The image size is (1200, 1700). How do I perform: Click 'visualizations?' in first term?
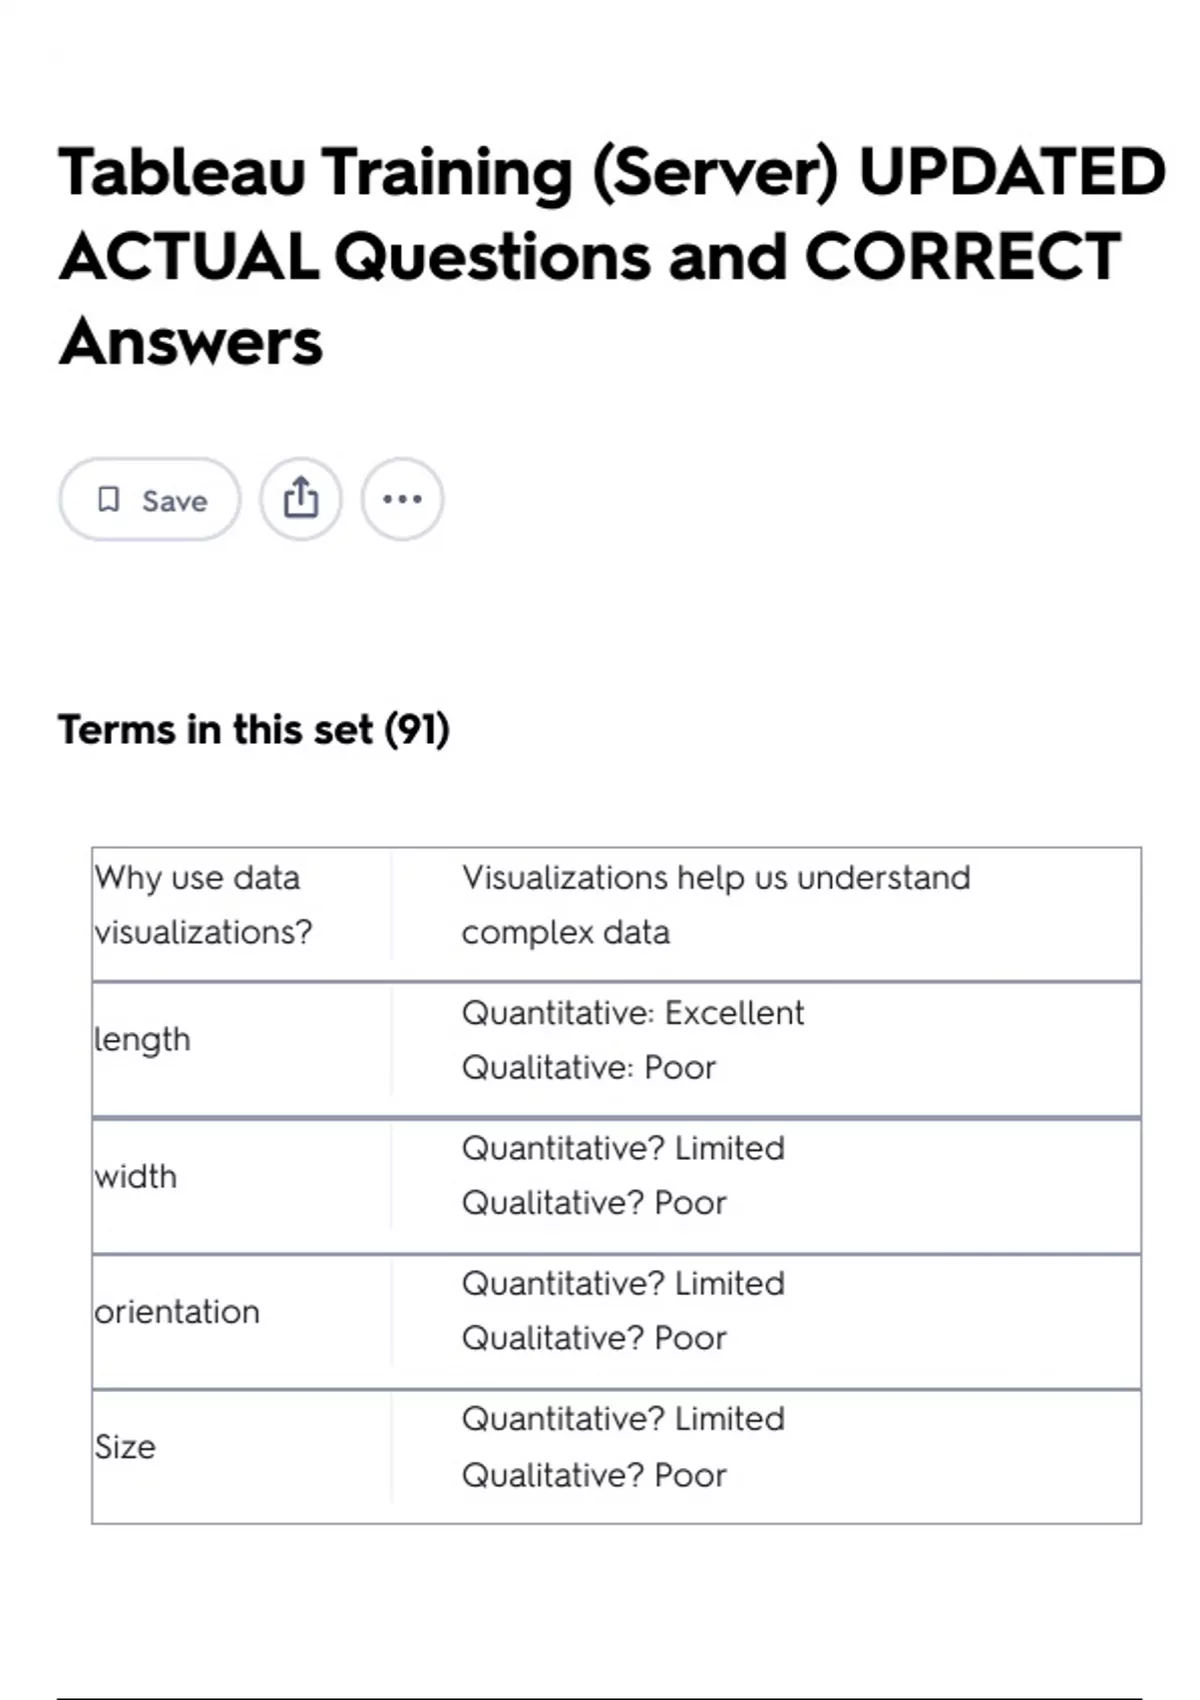[204, 933]
